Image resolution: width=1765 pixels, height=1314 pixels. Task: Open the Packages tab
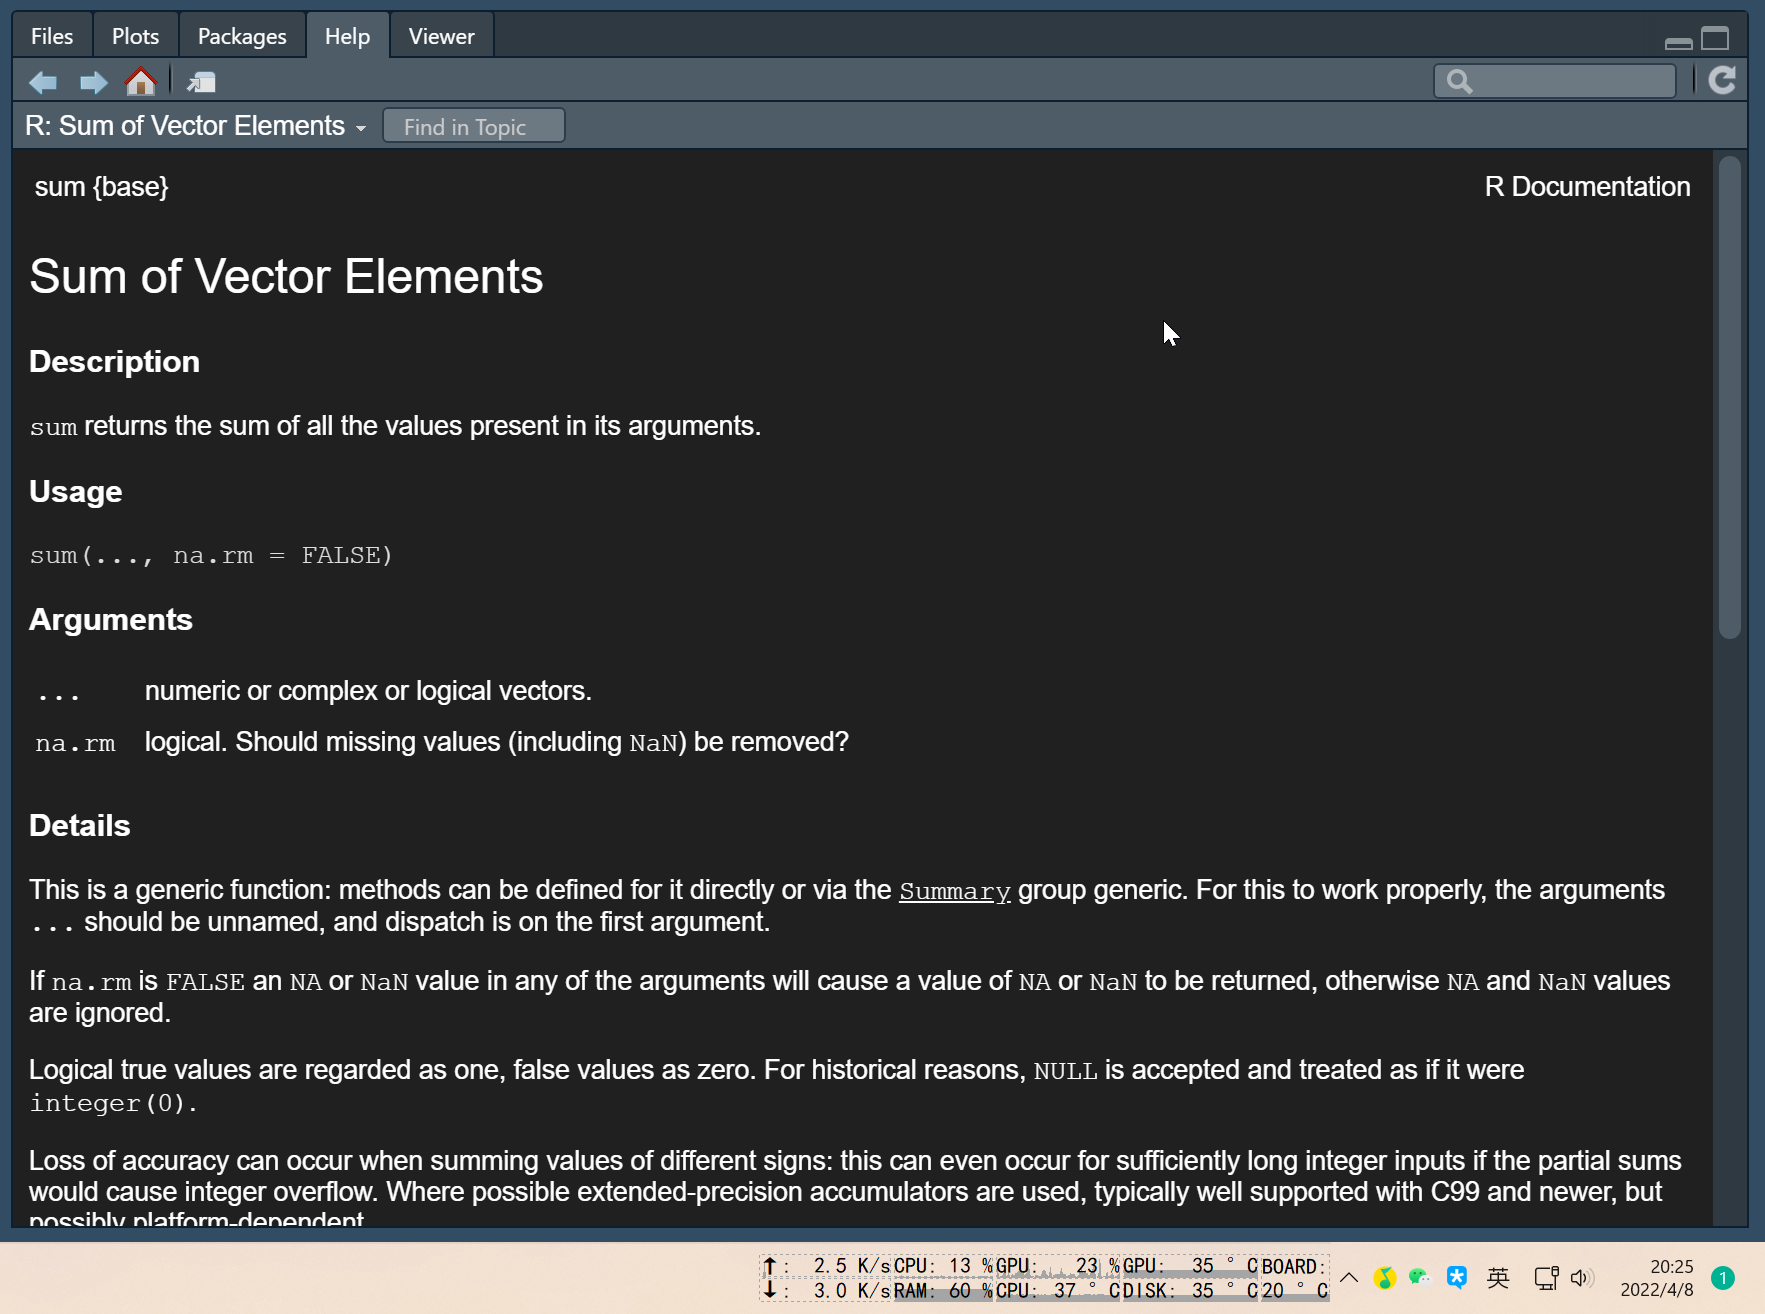point(242,36)
